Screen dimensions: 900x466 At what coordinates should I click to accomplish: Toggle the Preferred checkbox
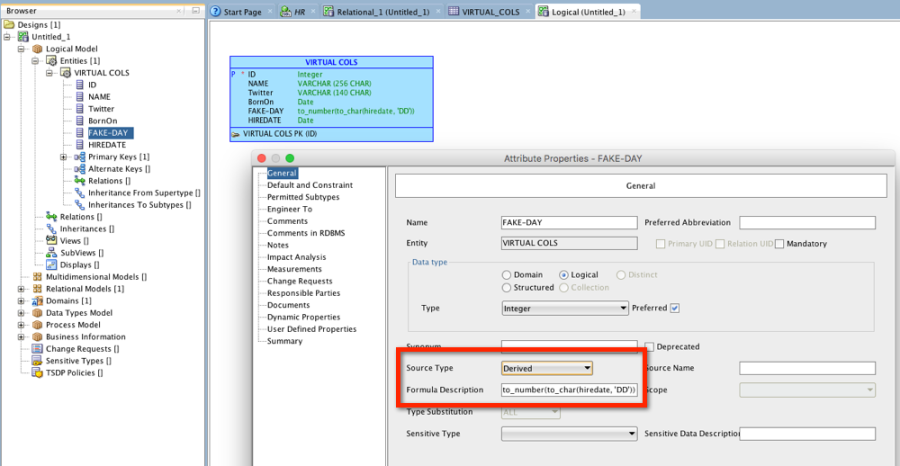(x=674, y=308)
